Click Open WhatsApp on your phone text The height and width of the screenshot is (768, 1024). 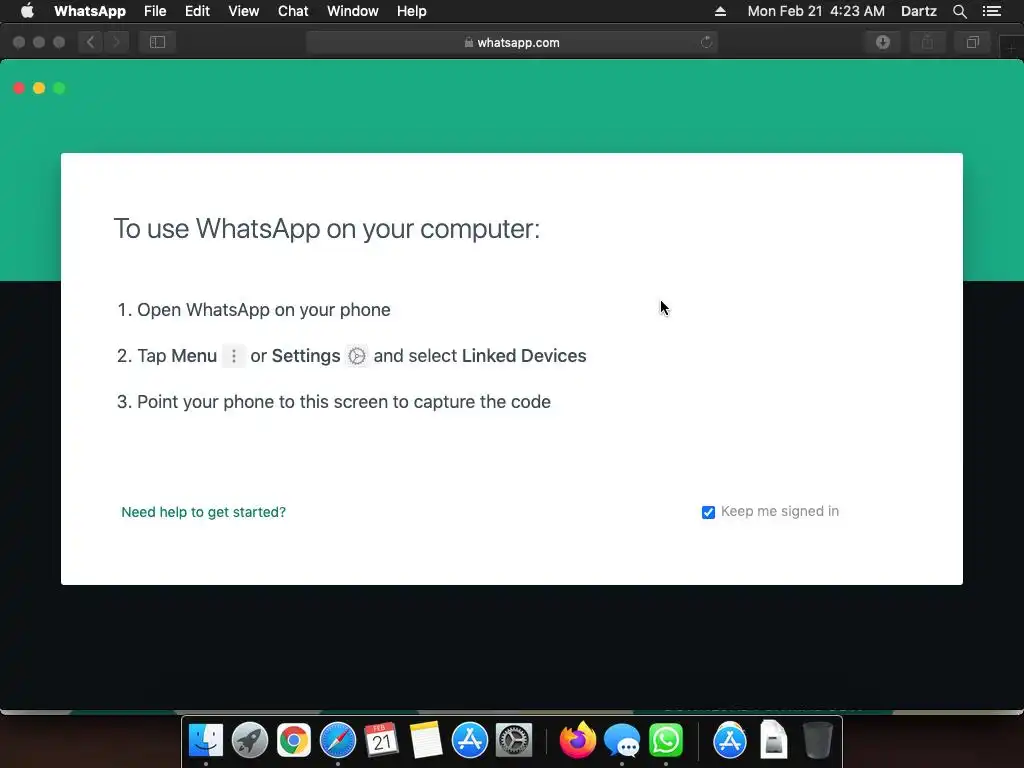coord(264,310)
